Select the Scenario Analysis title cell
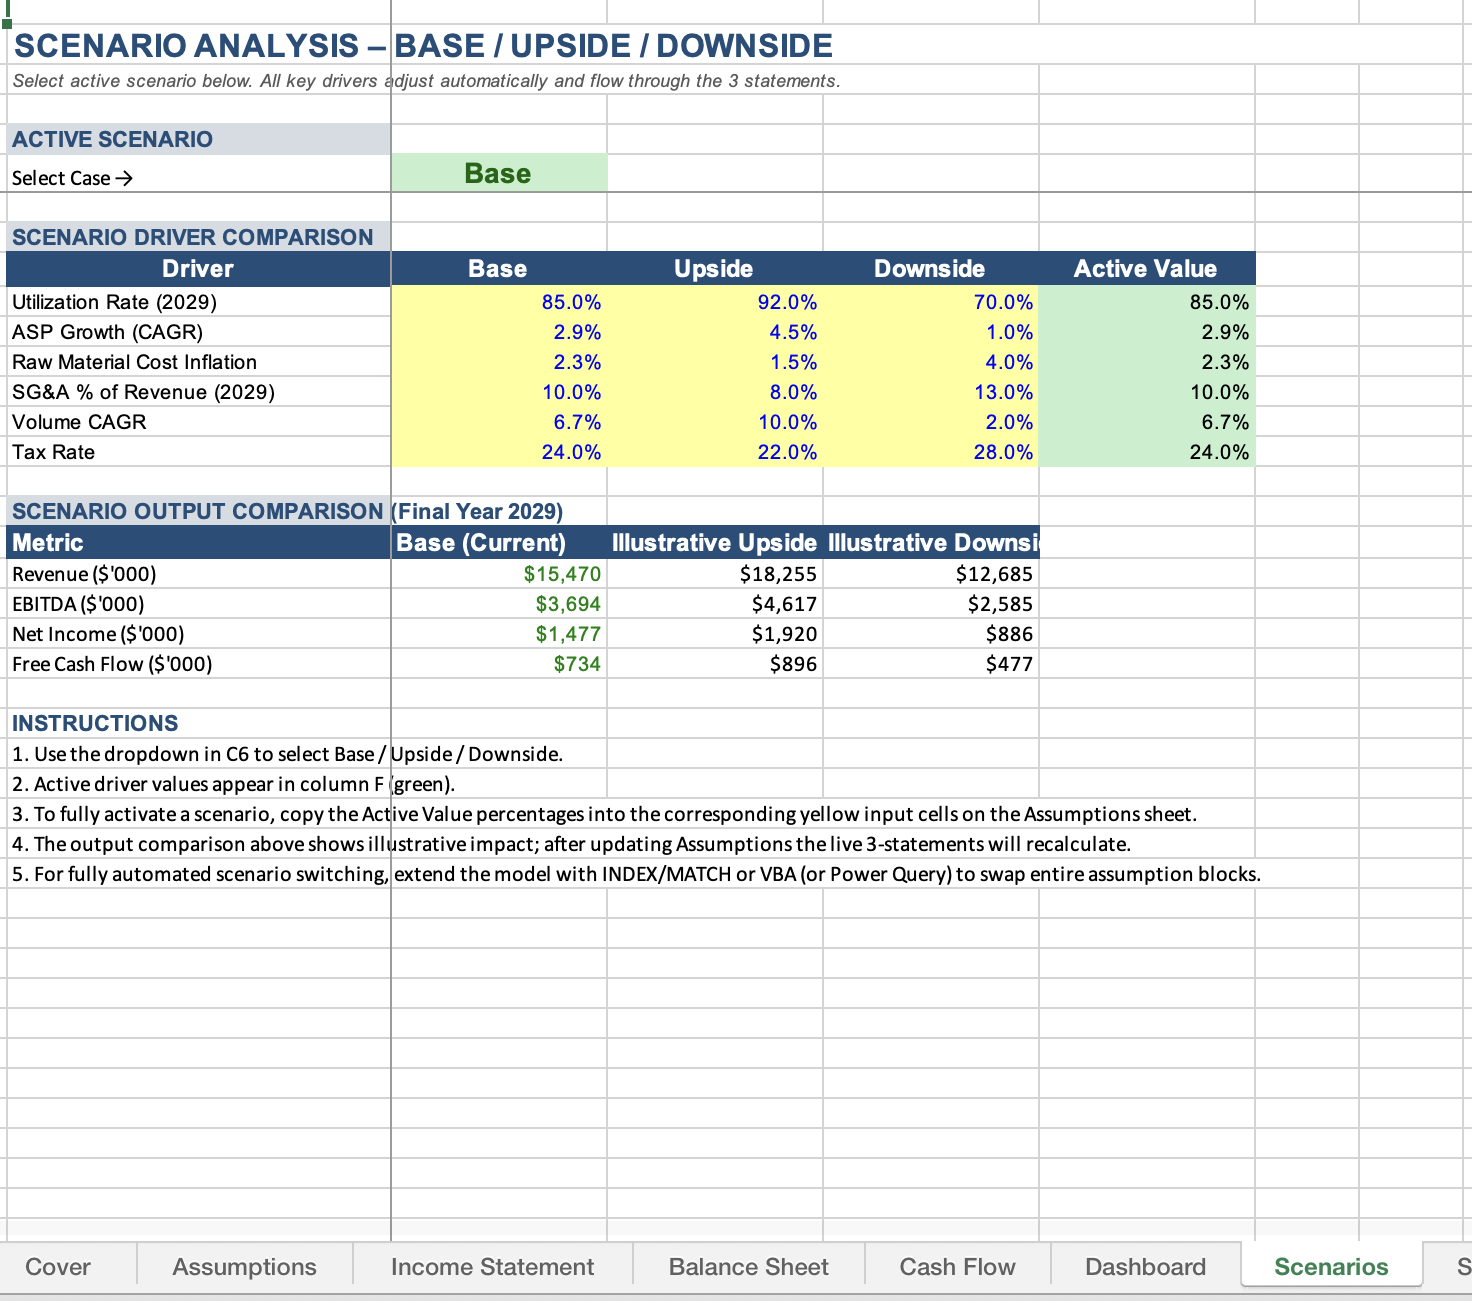This screenshot has height=1301, width=1472. [x=423, y=46]
